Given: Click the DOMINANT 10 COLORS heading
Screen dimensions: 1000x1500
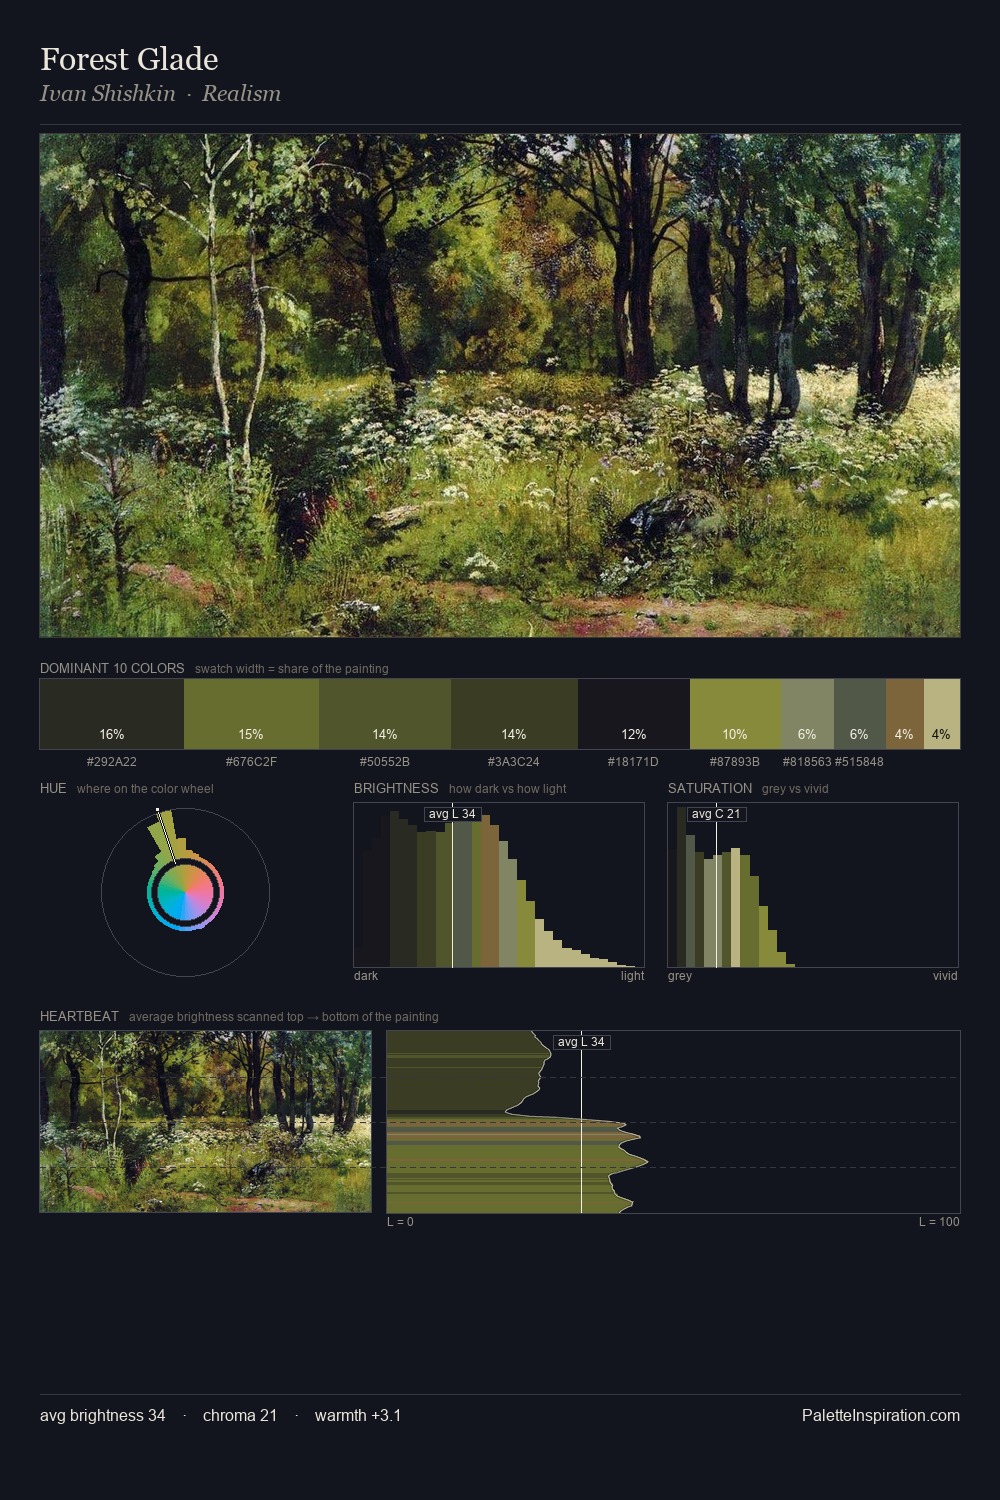Looking at the screenshot, I should 112,668.
